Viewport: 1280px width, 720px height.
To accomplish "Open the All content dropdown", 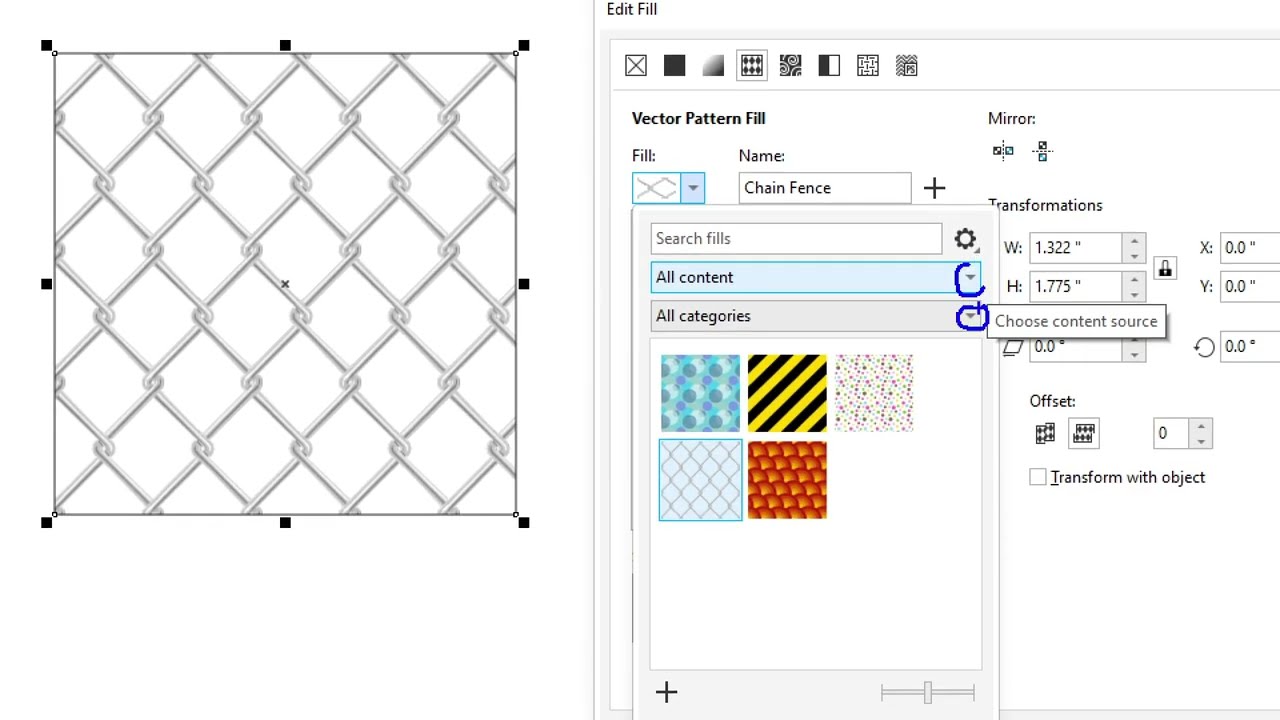I will (x=816, y=278).
